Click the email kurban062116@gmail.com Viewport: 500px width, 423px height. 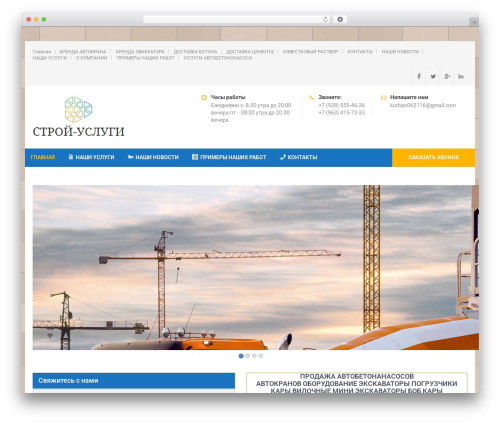tap(423, 105)
